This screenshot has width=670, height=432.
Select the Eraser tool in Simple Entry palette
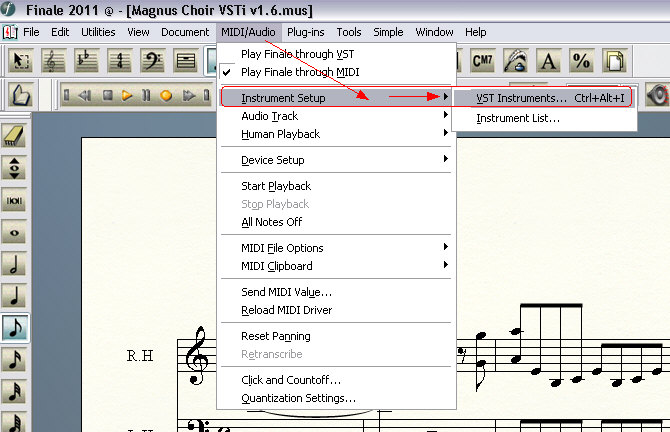point(14,136)
